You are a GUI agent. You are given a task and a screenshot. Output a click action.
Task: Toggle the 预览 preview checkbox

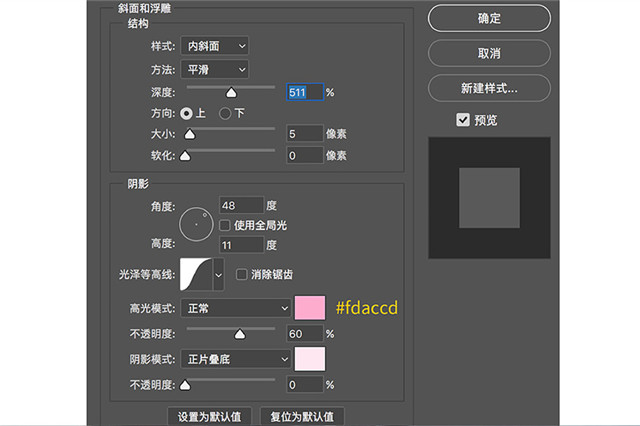(463, 120)
